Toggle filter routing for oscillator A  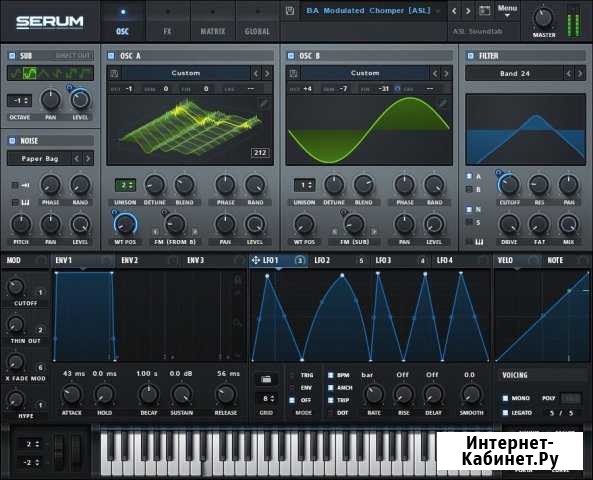pyautogui.click(x=469, y=176)
